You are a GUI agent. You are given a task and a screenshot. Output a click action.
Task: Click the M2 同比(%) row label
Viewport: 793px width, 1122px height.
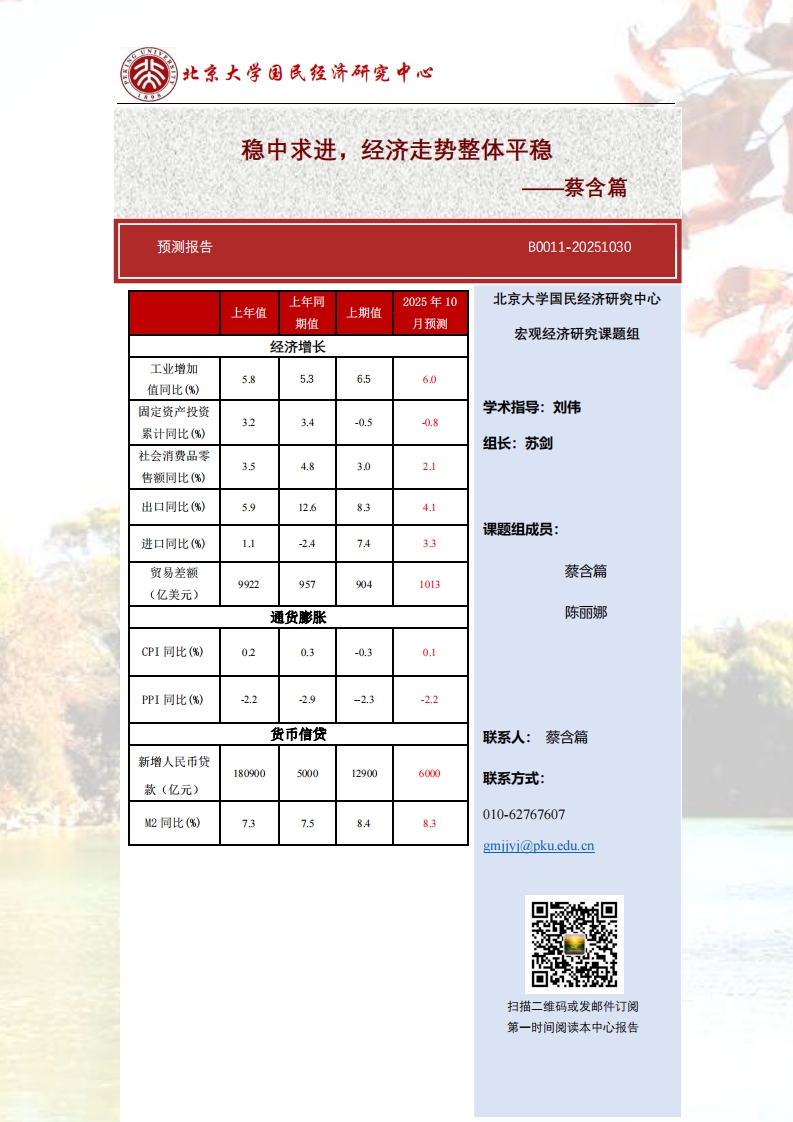(x=173, y=824)
